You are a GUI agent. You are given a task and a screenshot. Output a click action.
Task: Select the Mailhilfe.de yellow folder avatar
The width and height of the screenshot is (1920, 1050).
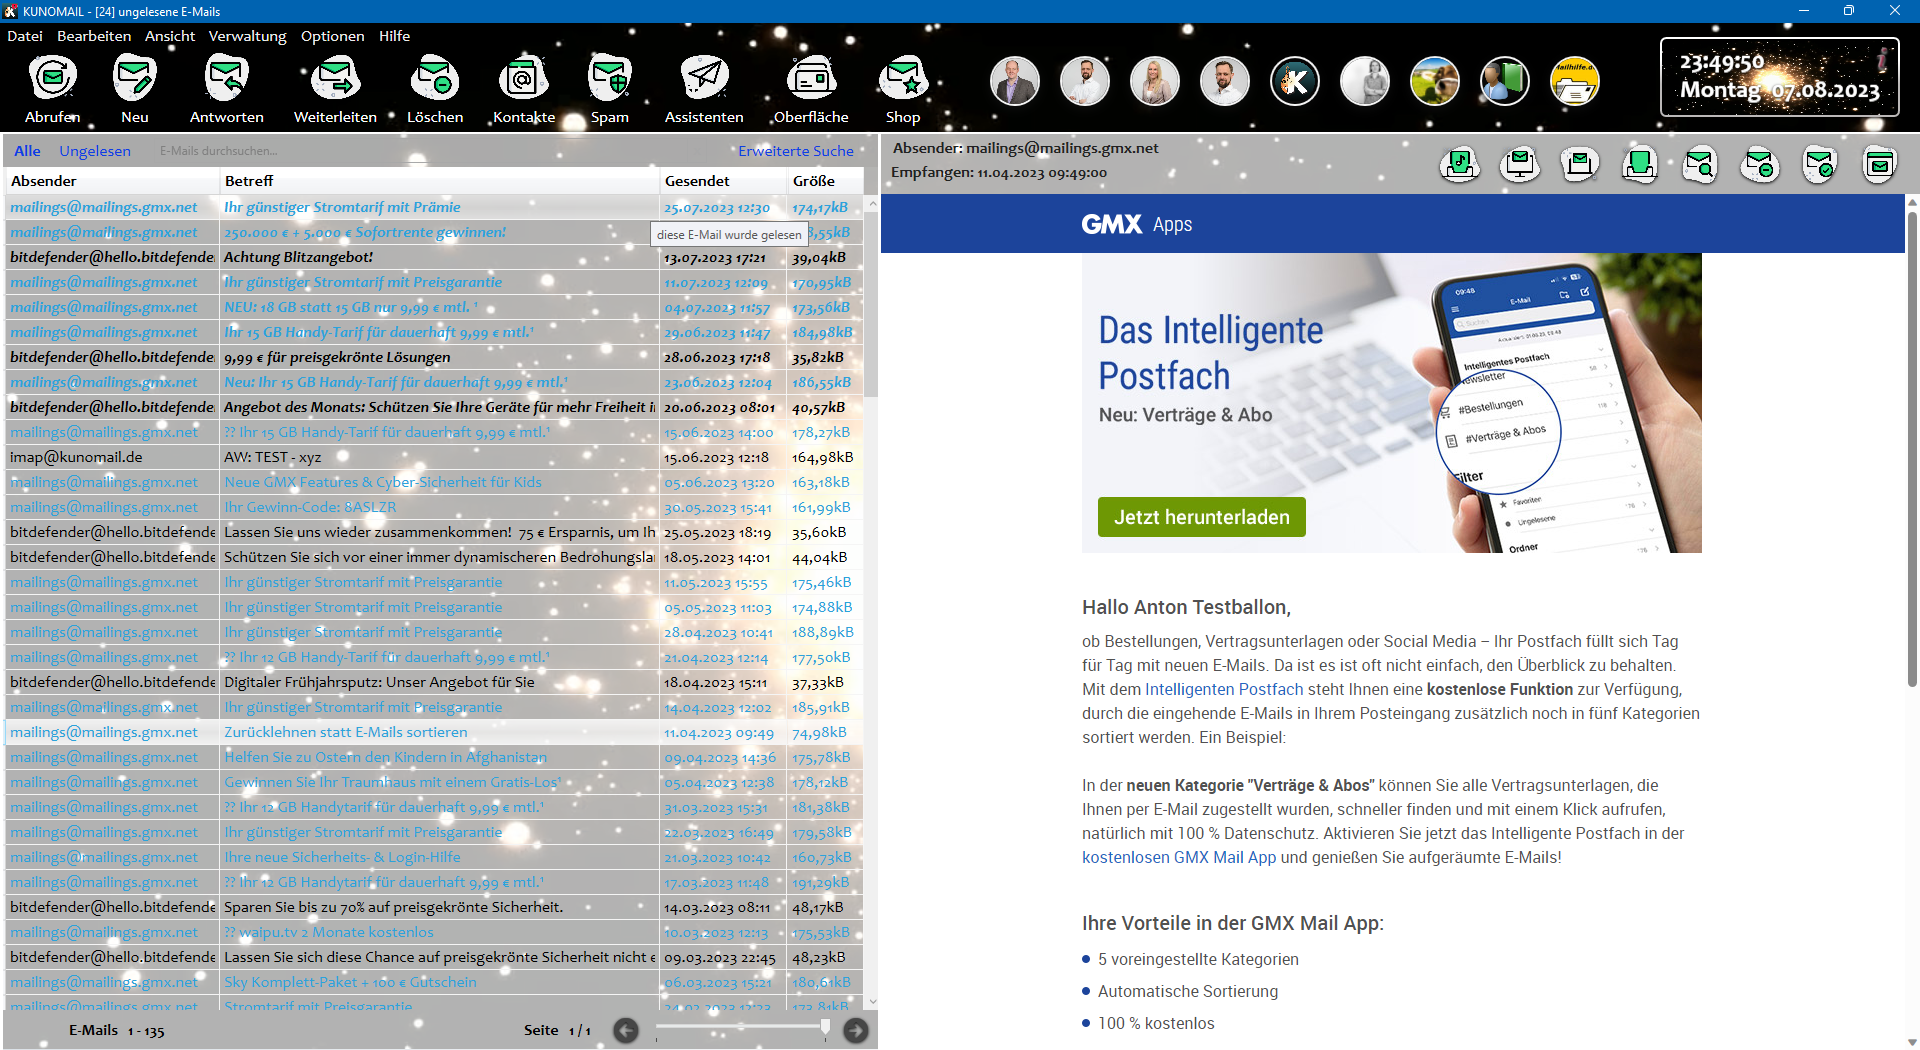[x=1575, y=82]
